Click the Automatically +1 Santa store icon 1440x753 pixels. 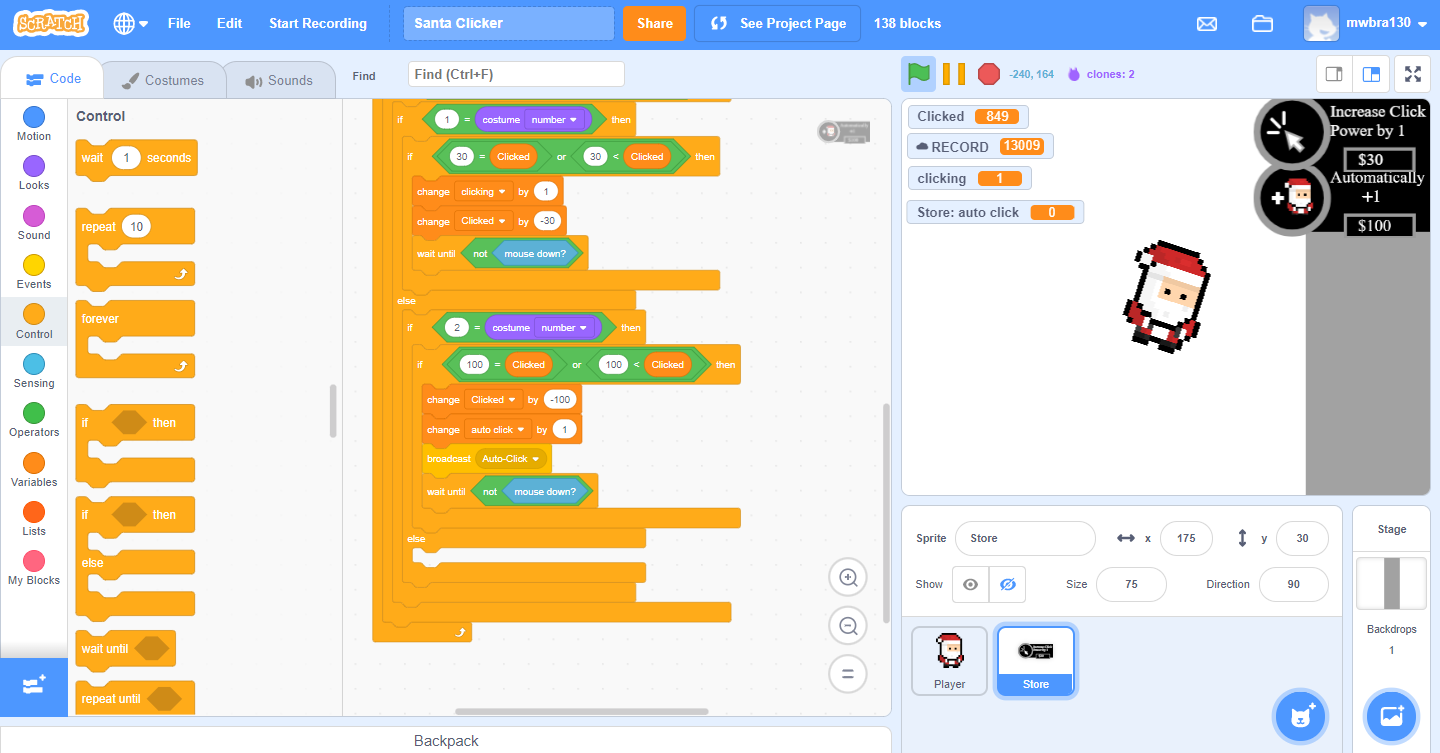tap(1291, 198)
